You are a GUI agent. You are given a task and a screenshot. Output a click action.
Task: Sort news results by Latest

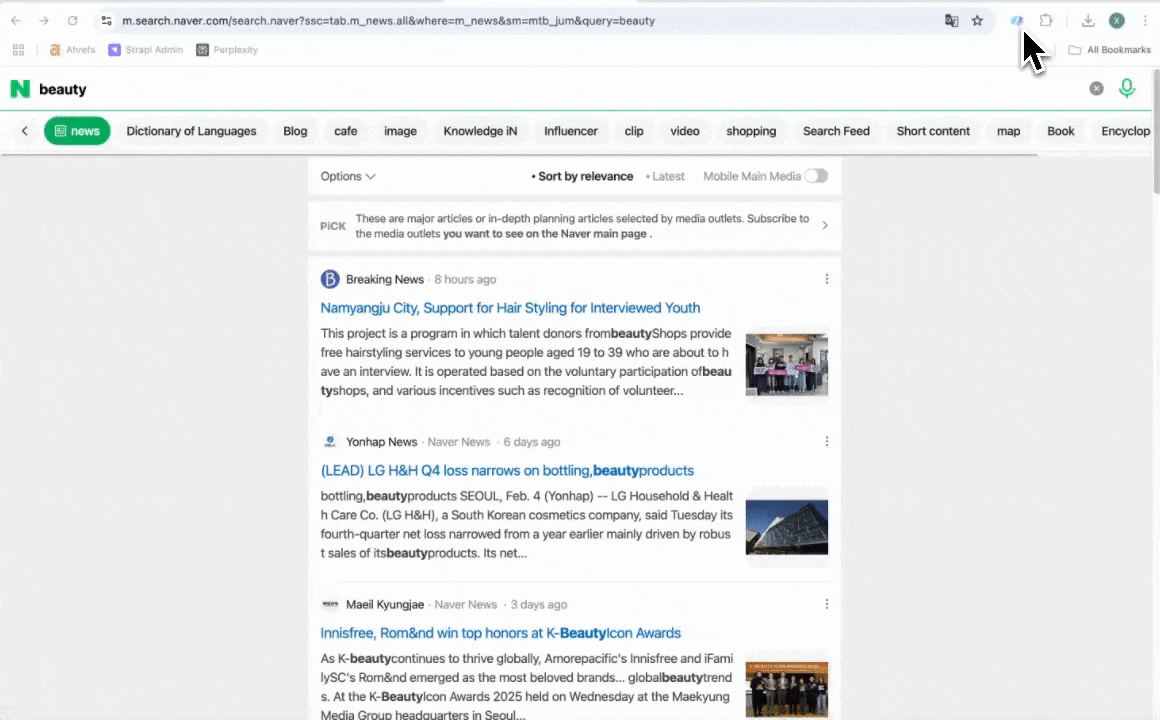tap(668, 176)
